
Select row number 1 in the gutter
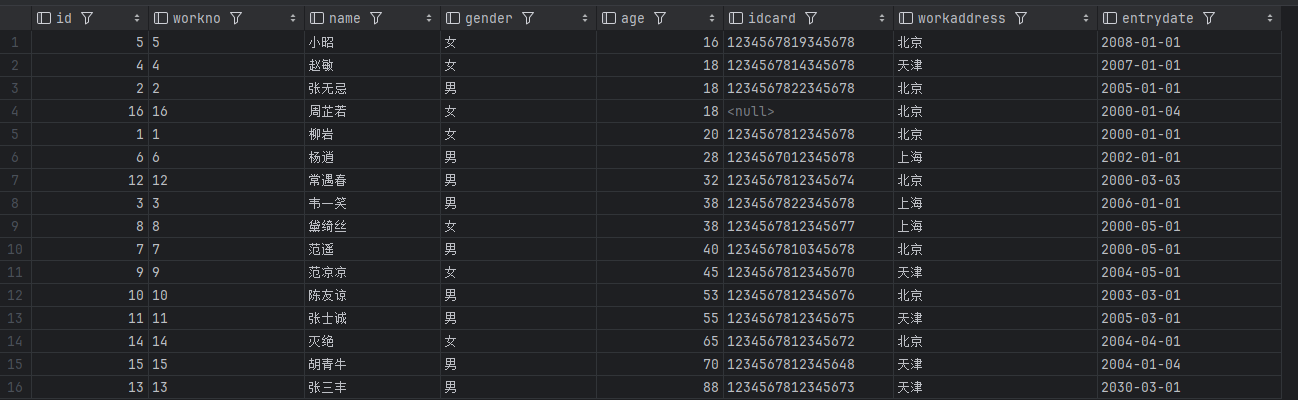[x=14, y=42]
